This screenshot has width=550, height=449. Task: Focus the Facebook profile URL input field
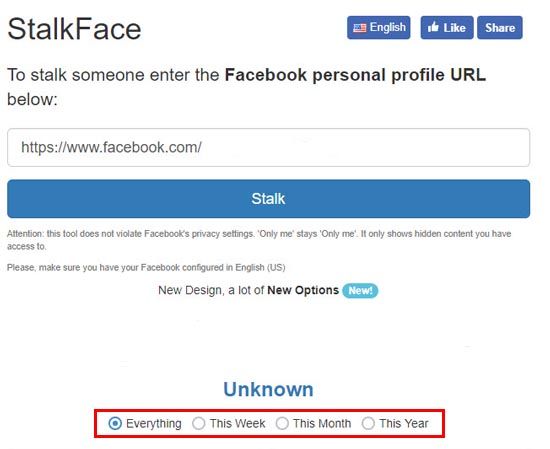pos(268,147)
